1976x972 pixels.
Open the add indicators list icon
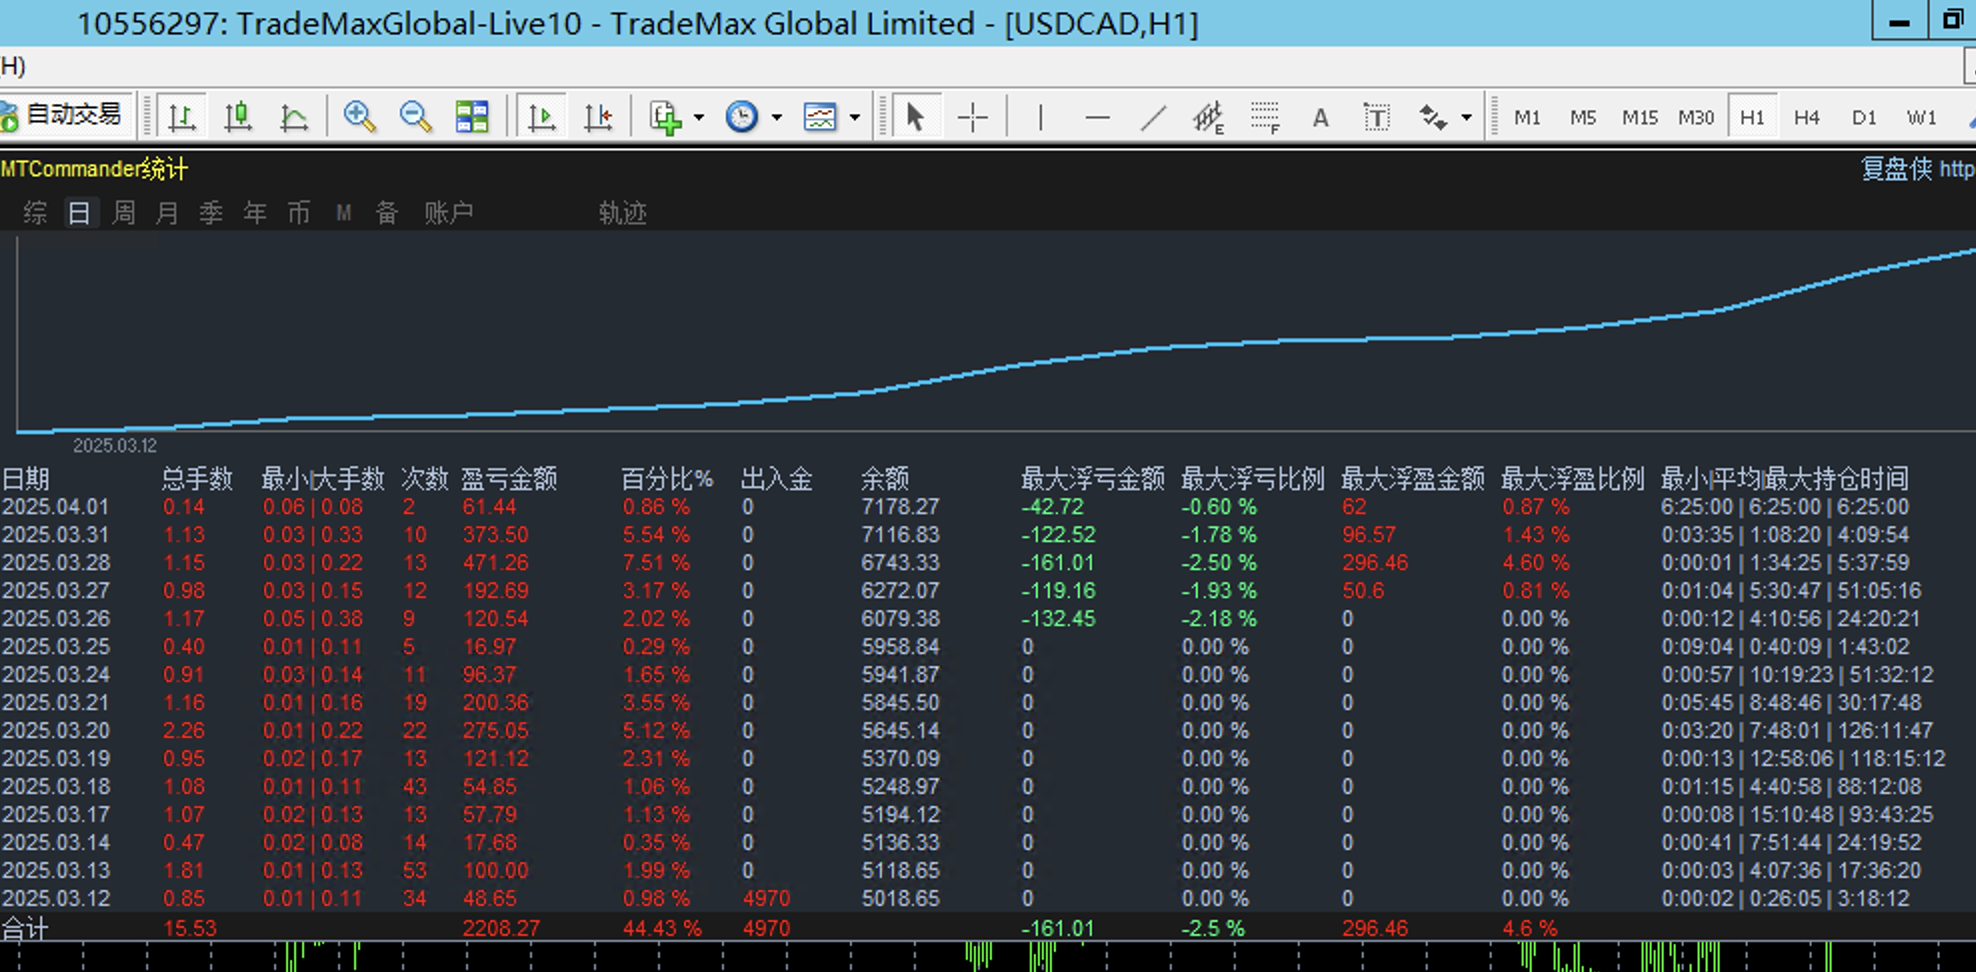click(665, 117)
